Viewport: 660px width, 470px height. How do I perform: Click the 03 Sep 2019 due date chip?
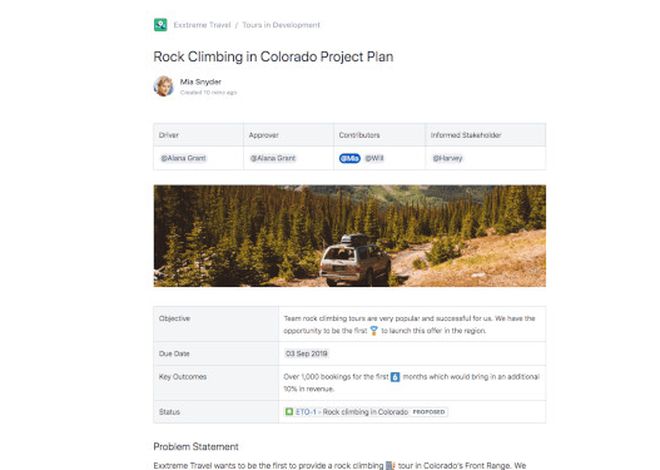(x=306, y=353)
